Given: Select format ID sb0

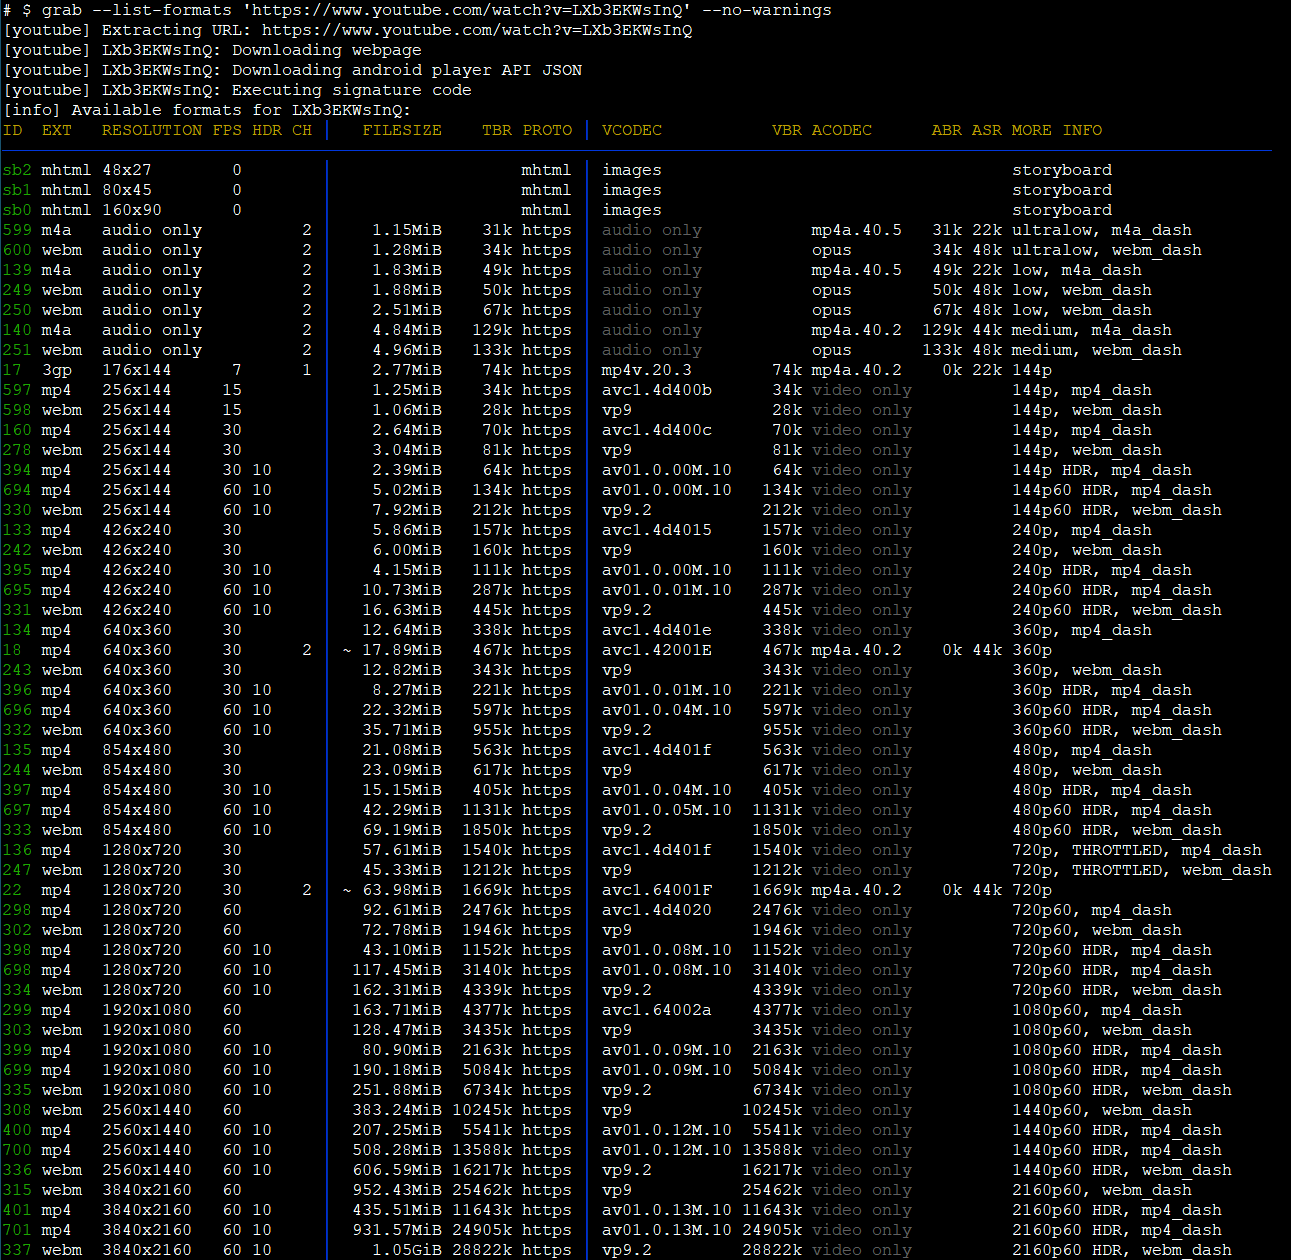Looking at the screenshot, I should click(x=17, y=210).
